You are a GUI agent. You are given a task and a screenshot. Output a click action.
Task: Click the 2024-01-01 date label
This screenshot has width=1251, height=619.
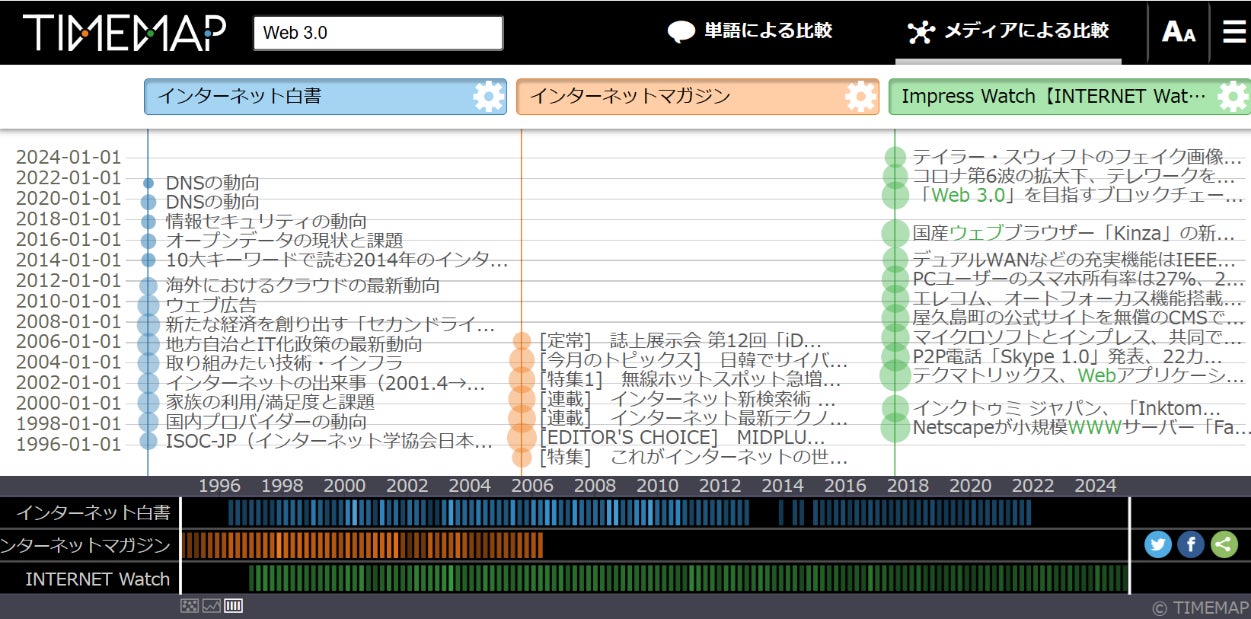point(68,157)
